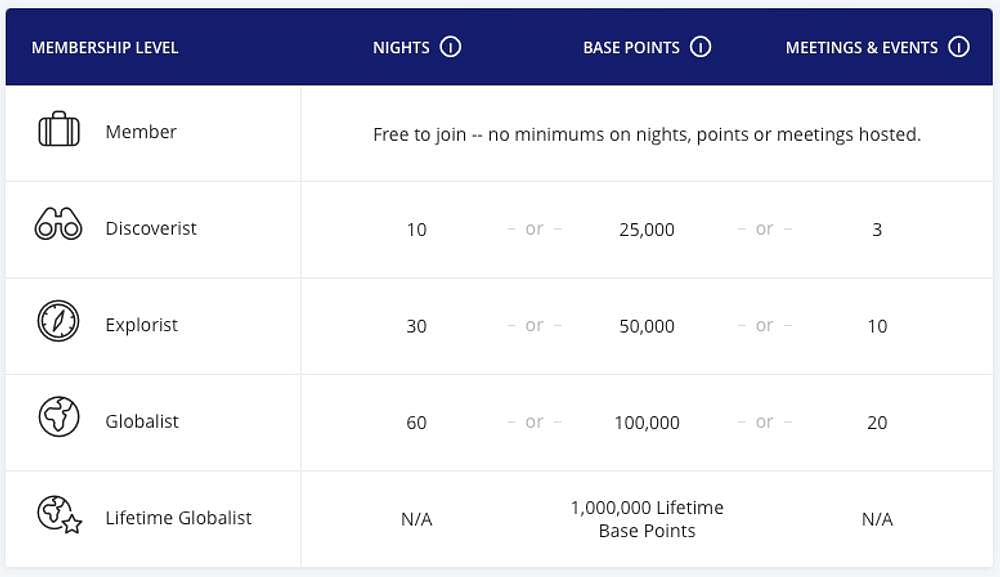Select the Lifetime Globalist globe-star icon

coord(59,514)
